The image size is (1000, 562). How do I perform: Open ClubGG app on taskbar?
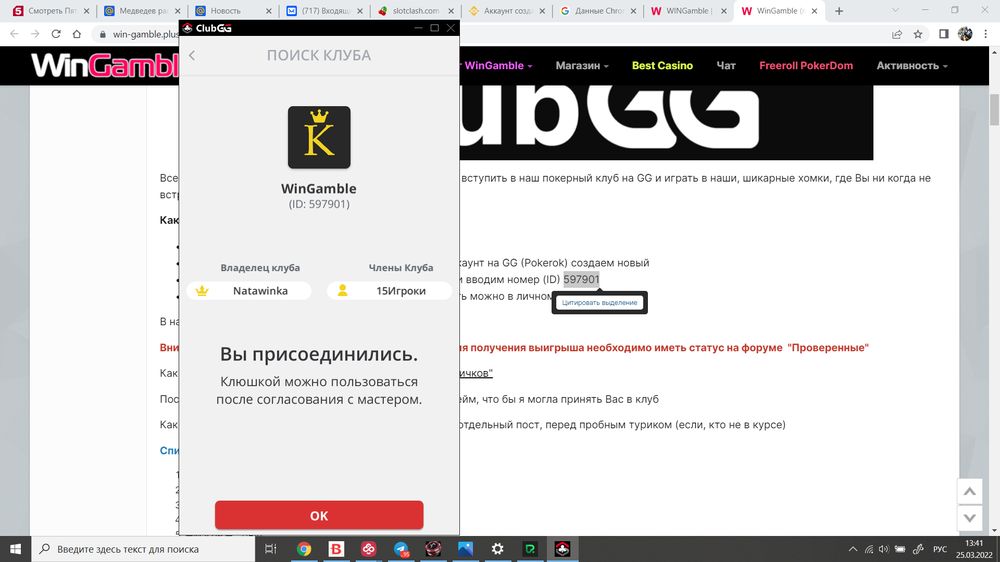pyautogui.click(x=562, y=549)
